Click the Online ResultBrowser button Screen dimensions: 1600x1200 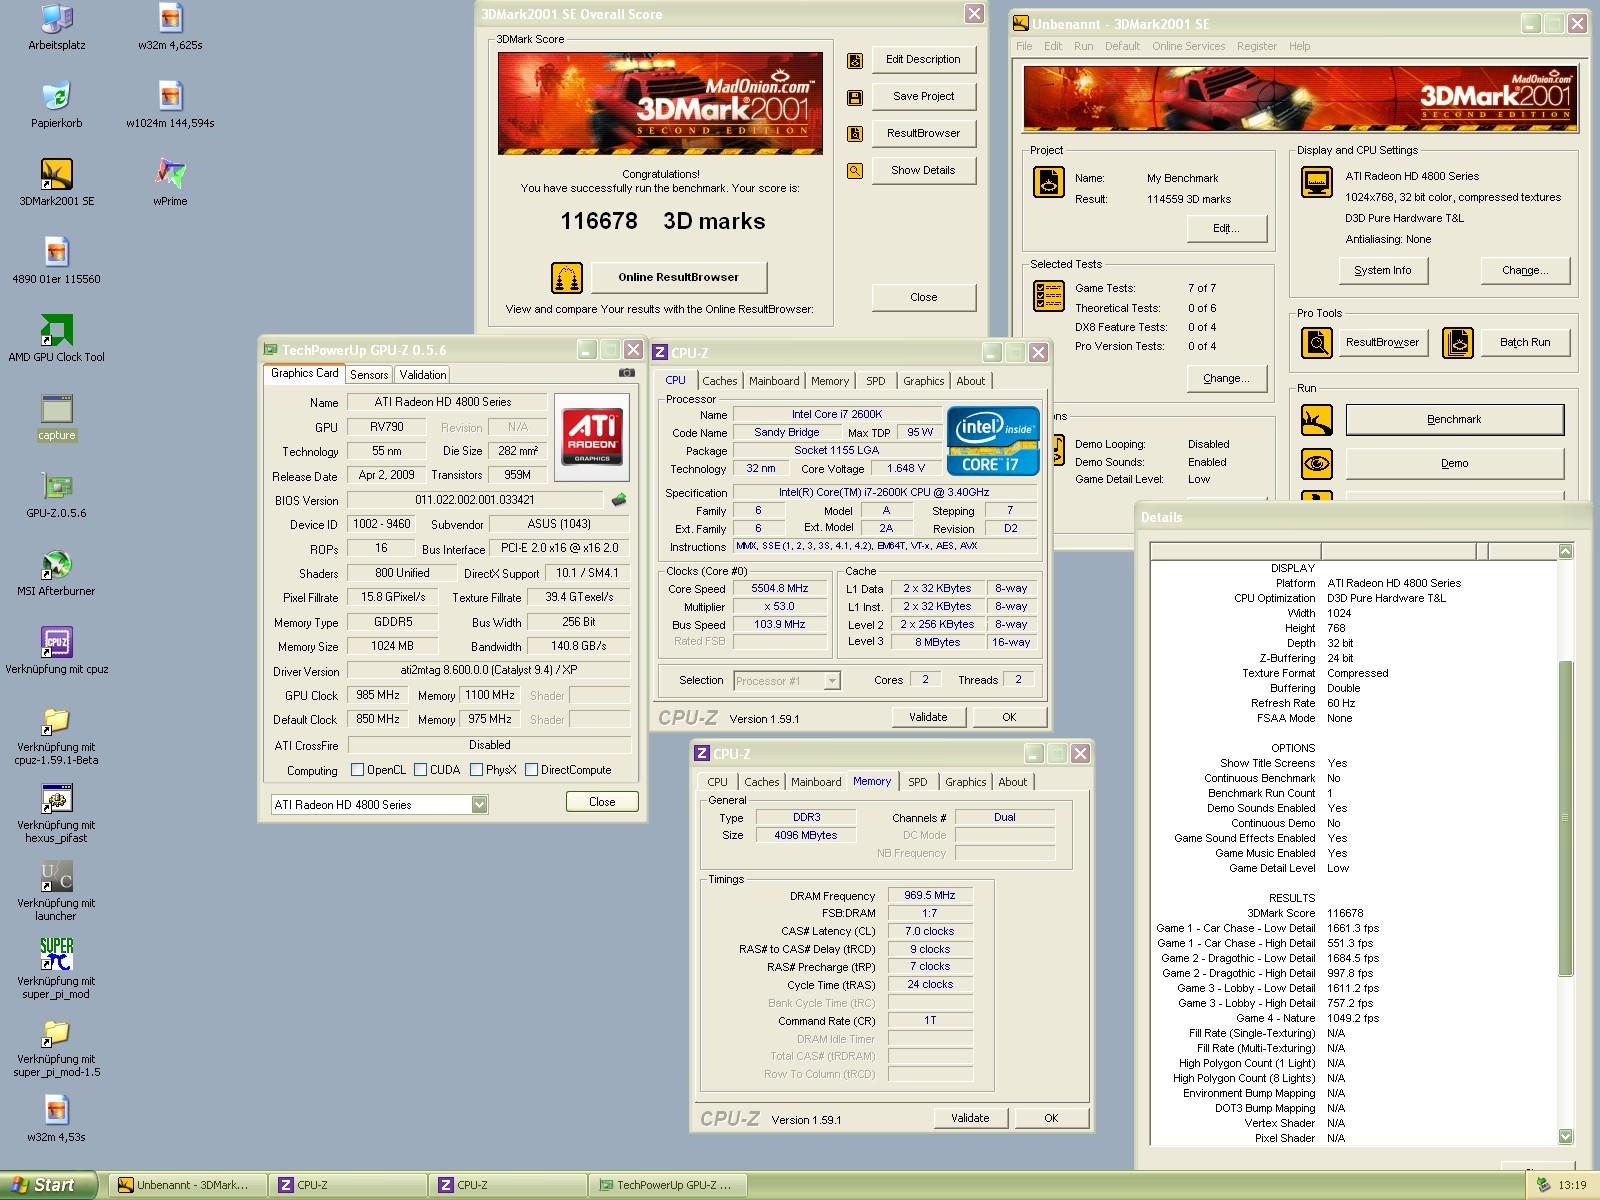coord(678,278)
